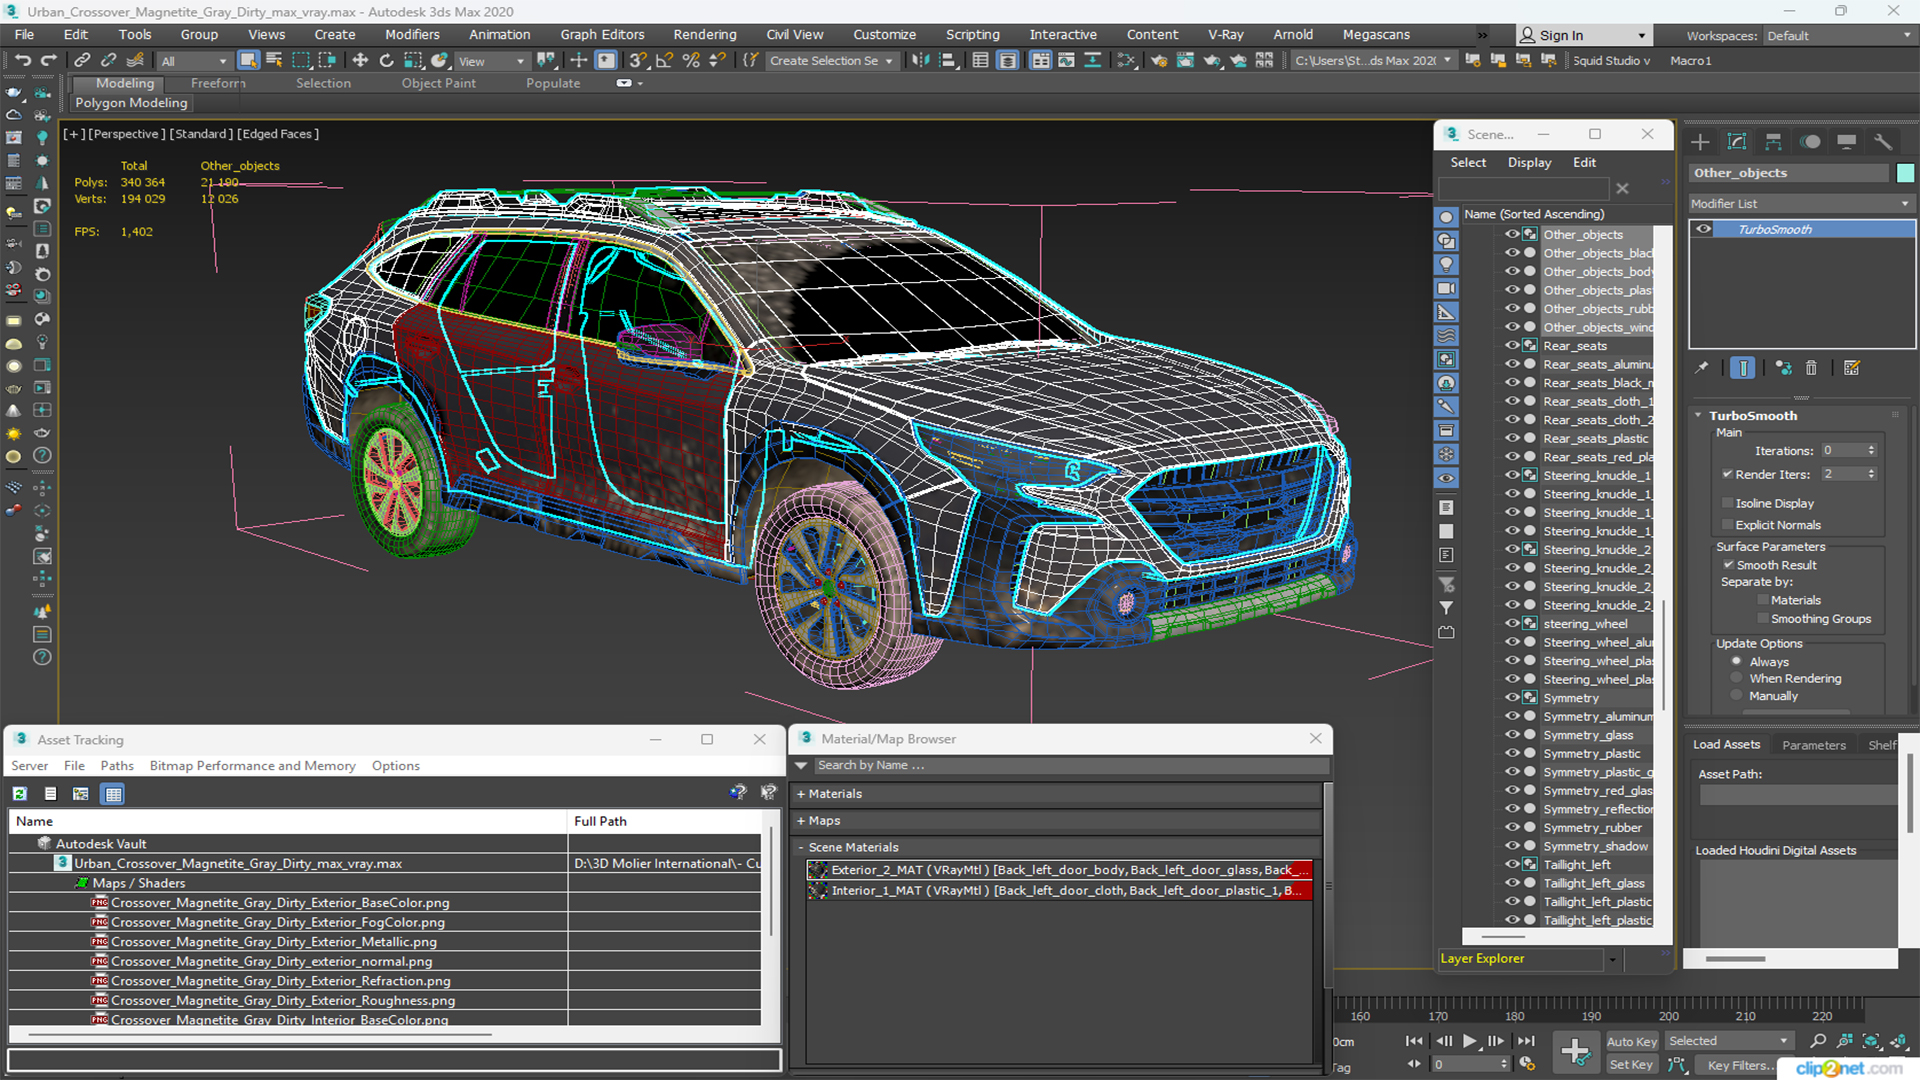The height and width of the screenshot is (1080, 1920).
Task: Click Pin Stack below the modifier stack
Action: coord(1702,368)
